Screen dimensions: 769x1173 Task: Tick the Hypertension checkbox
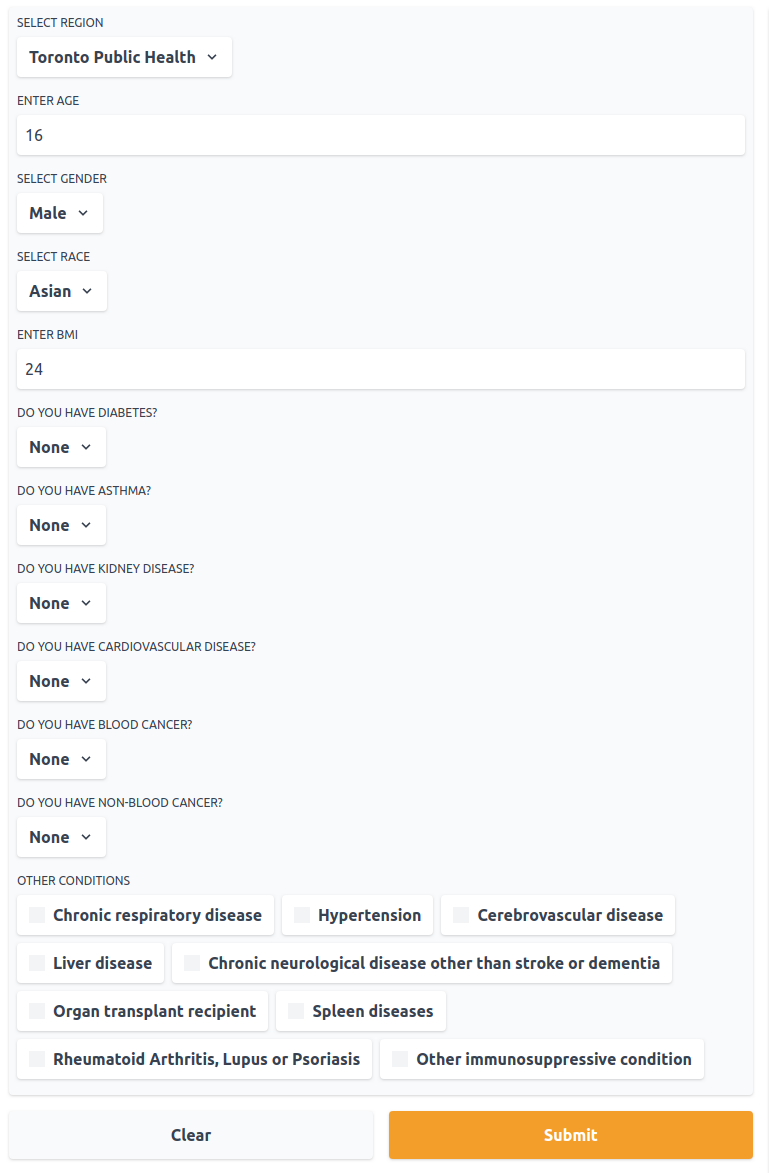302,915
